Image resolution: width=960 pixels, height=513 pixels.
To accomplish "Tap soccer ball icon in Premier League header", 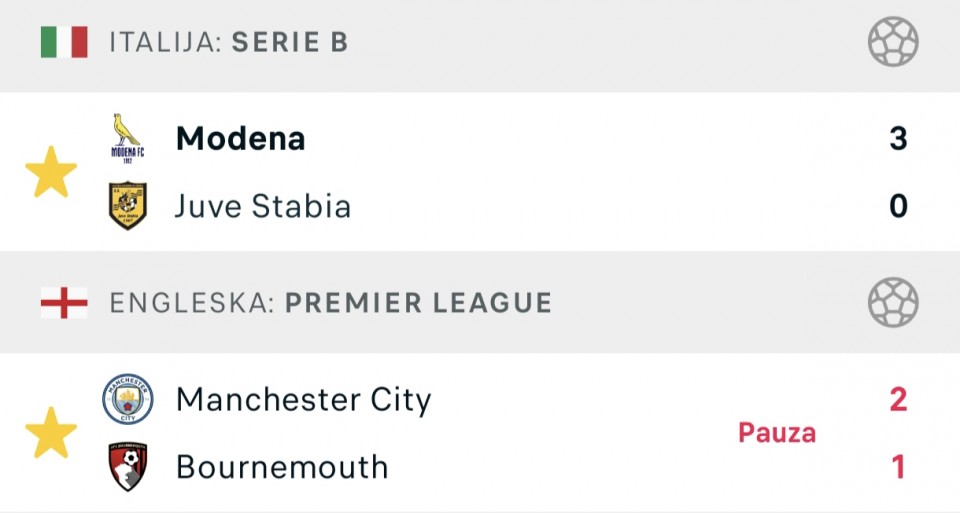I will [892, 303].
